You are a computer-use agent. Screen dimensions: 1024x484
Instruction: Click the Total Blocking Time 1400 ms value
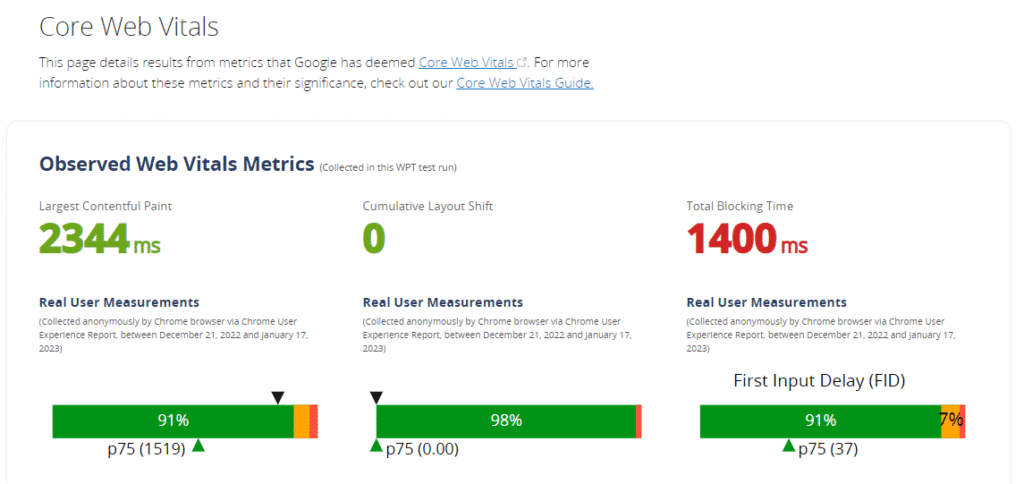747,240
